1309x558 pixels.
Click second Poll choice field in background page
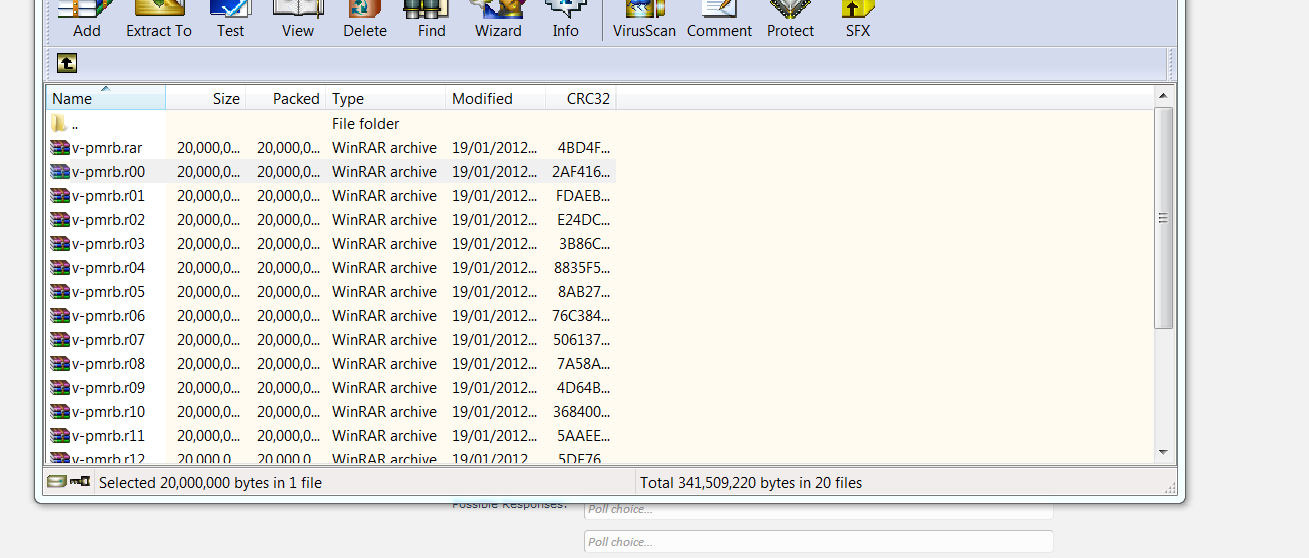pos(818,541)
